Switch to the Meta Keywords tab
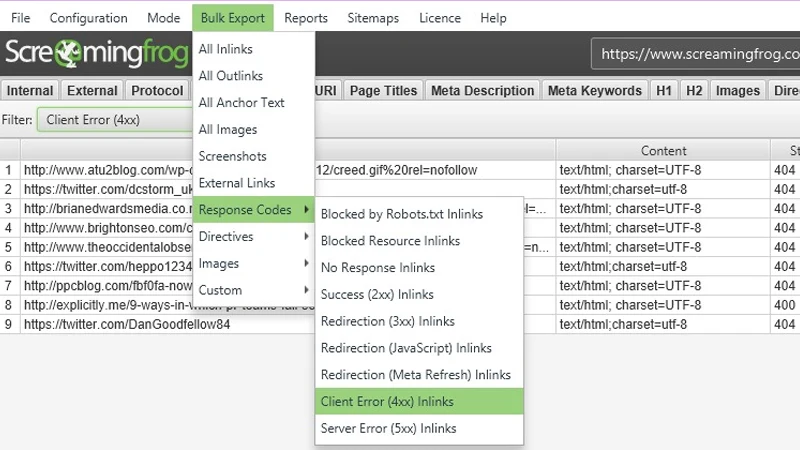Image resolution: width=800 pixels, height=450 pixels. (x=594, y=91)
